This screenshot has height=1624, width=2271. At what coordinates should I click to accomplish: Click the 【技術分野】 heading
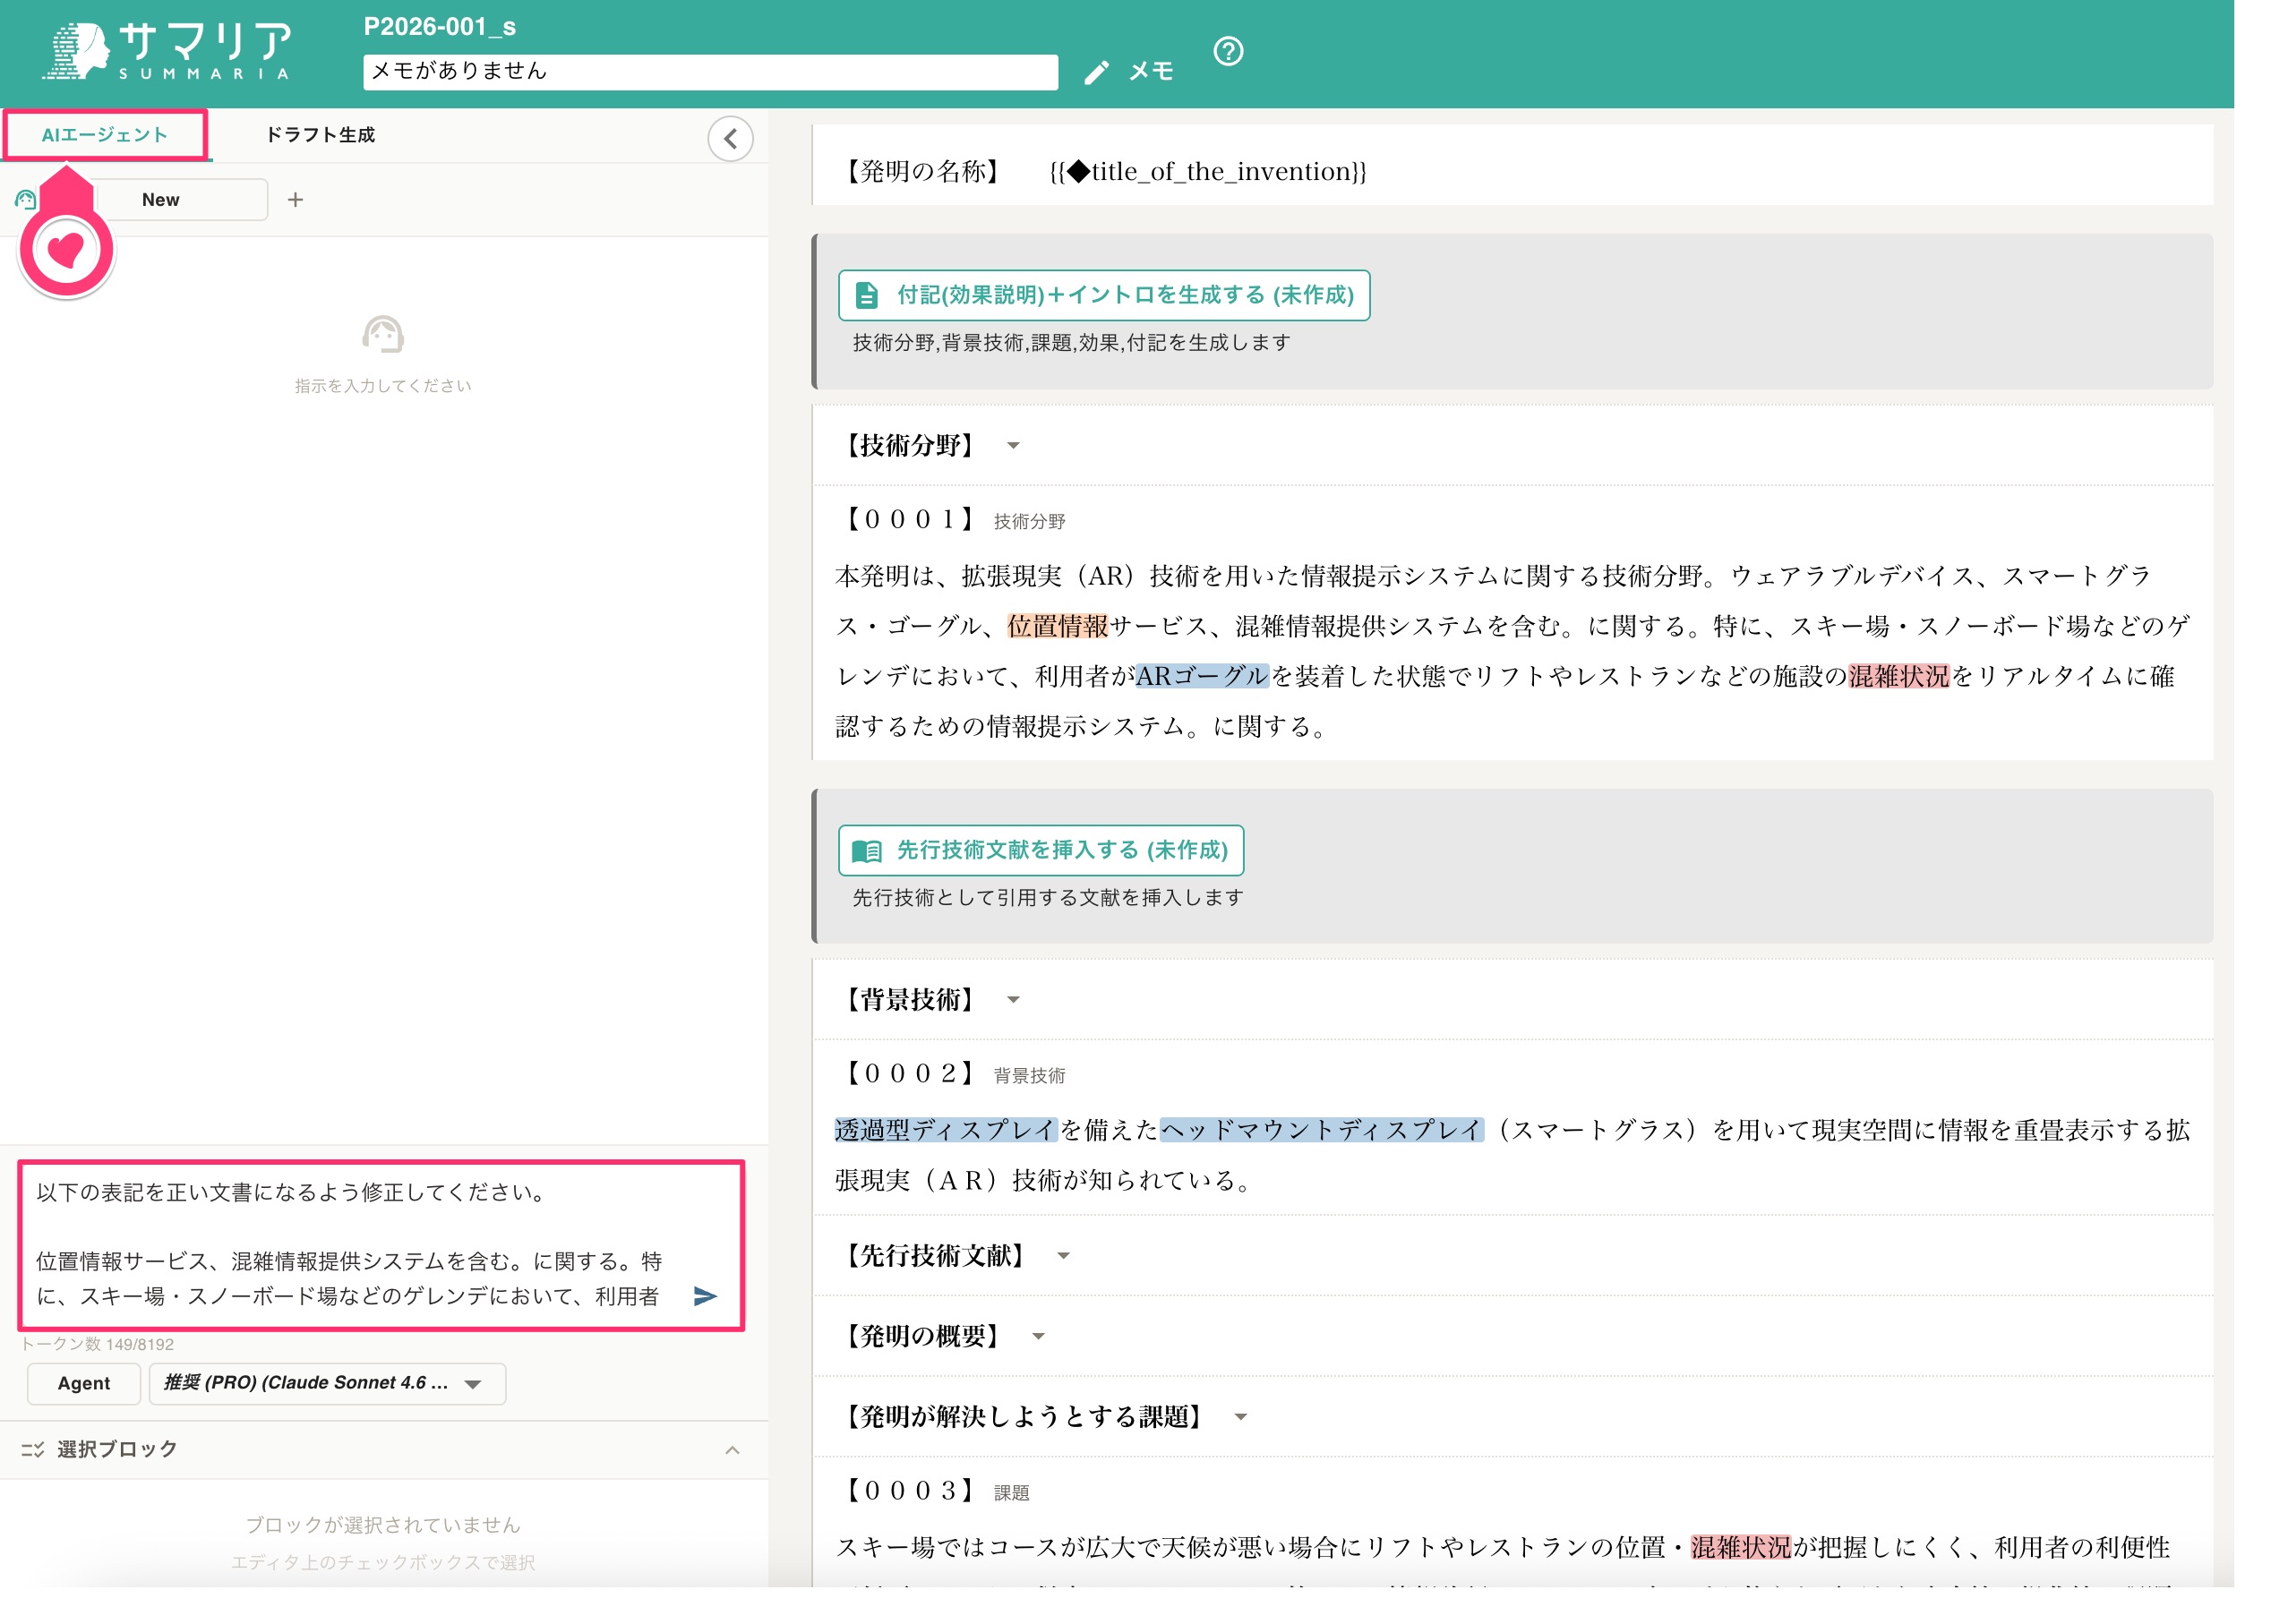tap(909, 446)
